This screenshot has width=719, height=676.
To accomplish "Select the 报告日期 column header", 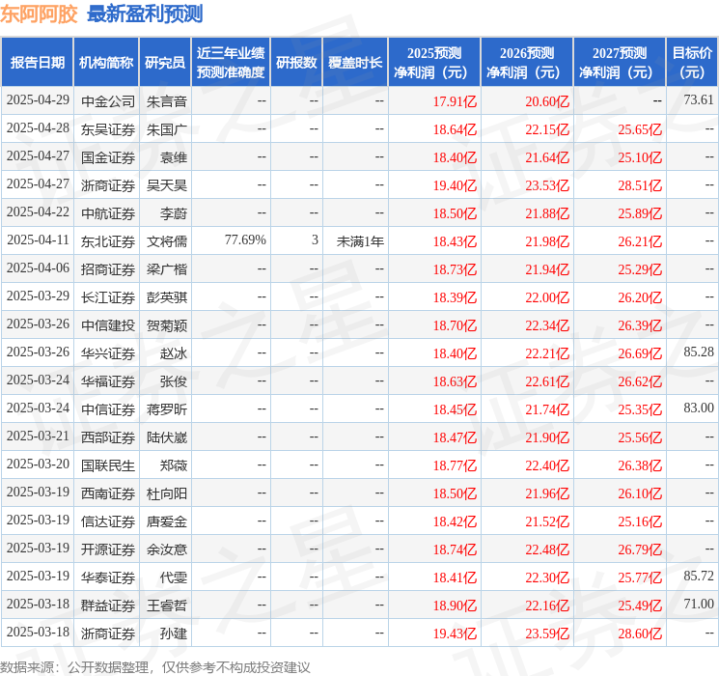I will [37, 62].
